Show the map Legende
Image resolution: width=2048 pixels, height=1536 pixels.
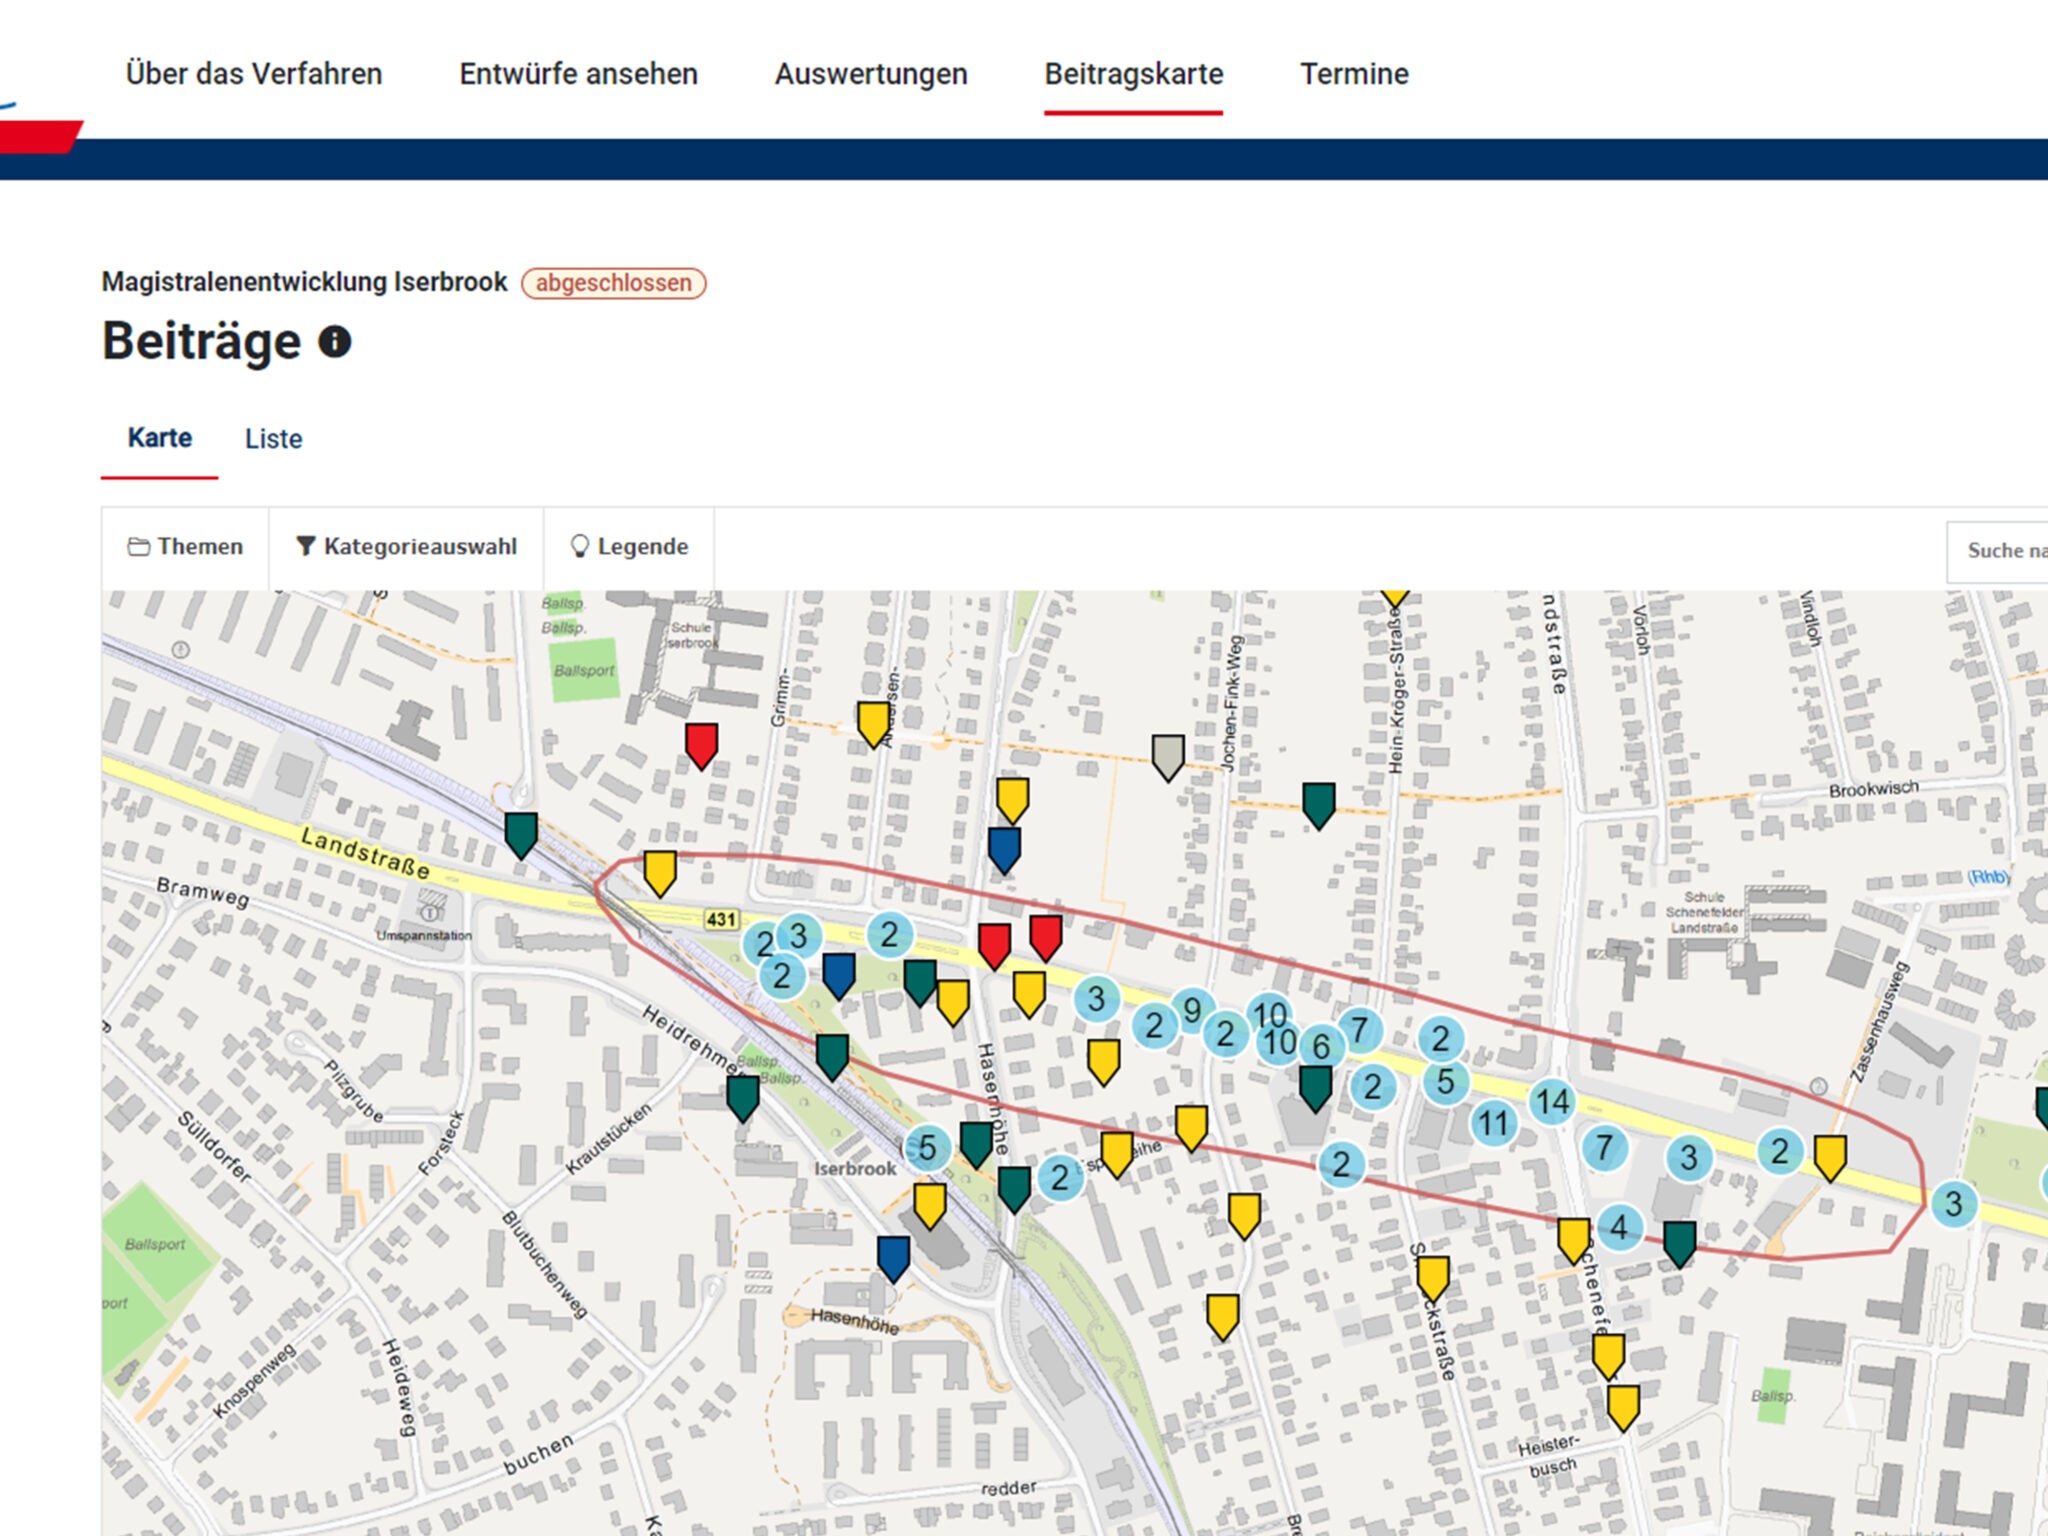point(629,547)
